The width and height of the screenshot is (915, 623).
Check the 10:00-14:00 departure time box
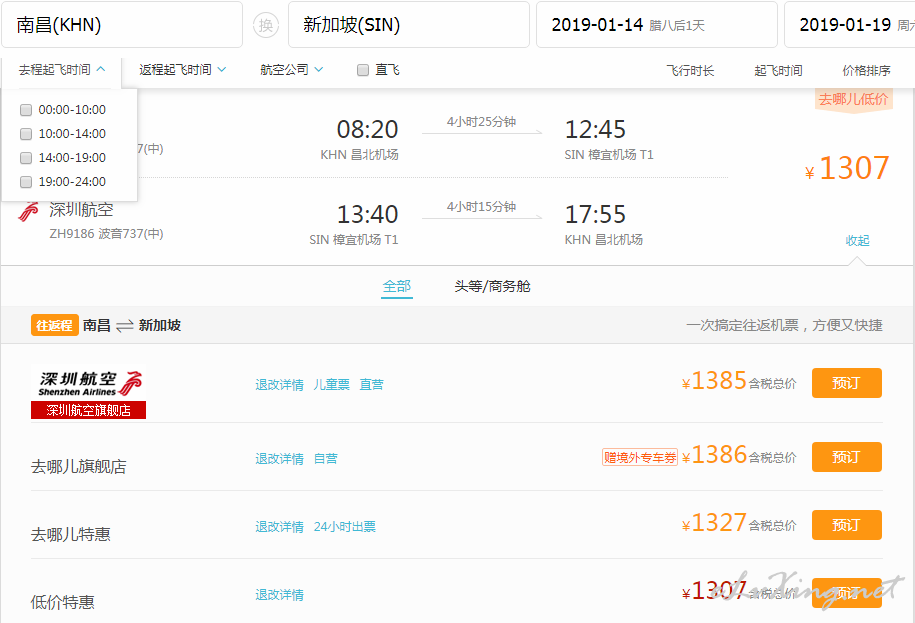[x=26, y=134]
